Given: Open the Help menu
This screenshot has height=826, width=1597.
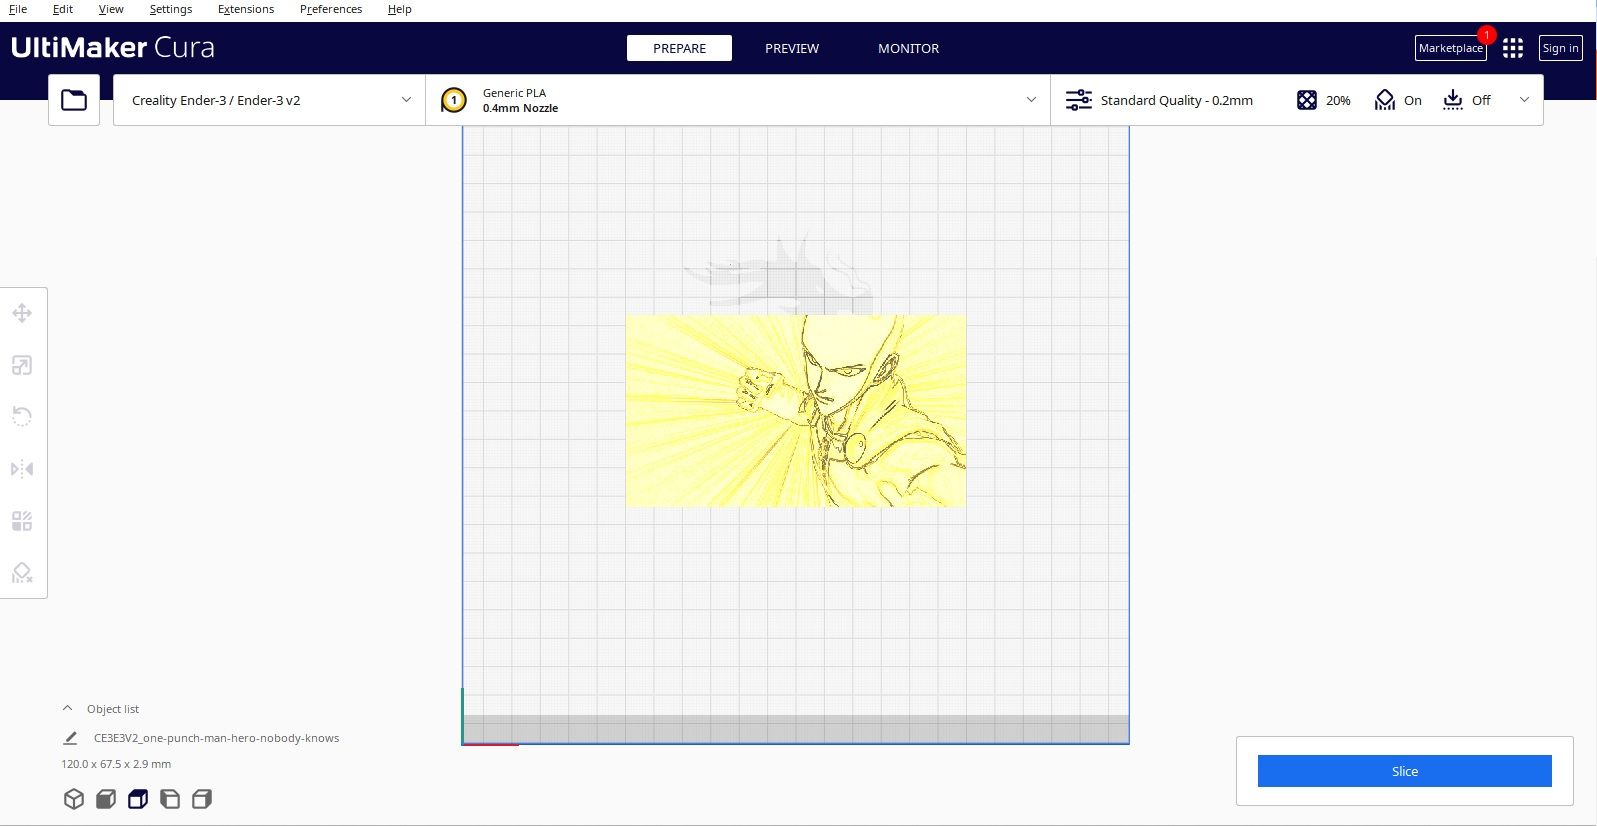Looking at the screenshot, I should [x=400, y=9].
